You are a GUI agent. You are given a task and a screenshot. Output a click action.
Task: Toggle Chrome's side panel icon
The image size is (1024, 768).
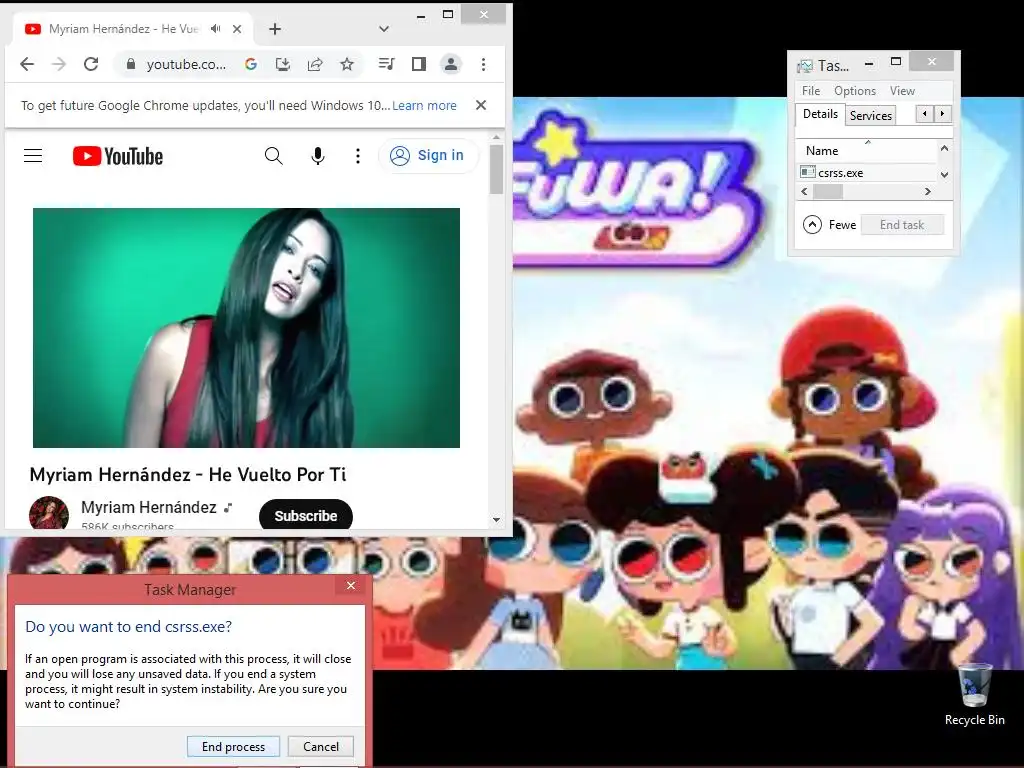(x=419, y=64)
